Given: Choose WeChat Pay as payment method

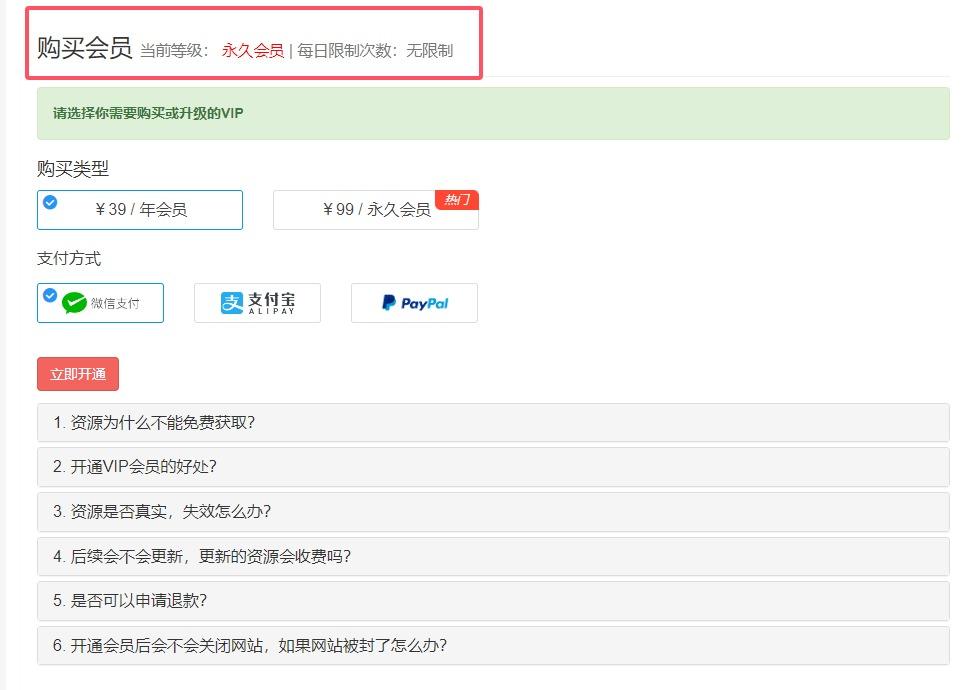Looking at the screenshot, I should [100, 303].
